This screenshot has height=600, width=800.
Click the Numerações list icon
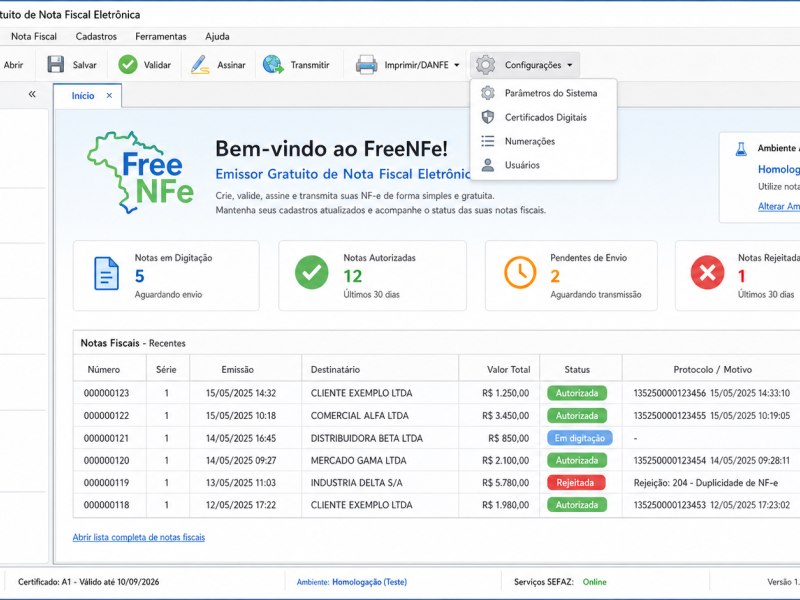point(488,141)
